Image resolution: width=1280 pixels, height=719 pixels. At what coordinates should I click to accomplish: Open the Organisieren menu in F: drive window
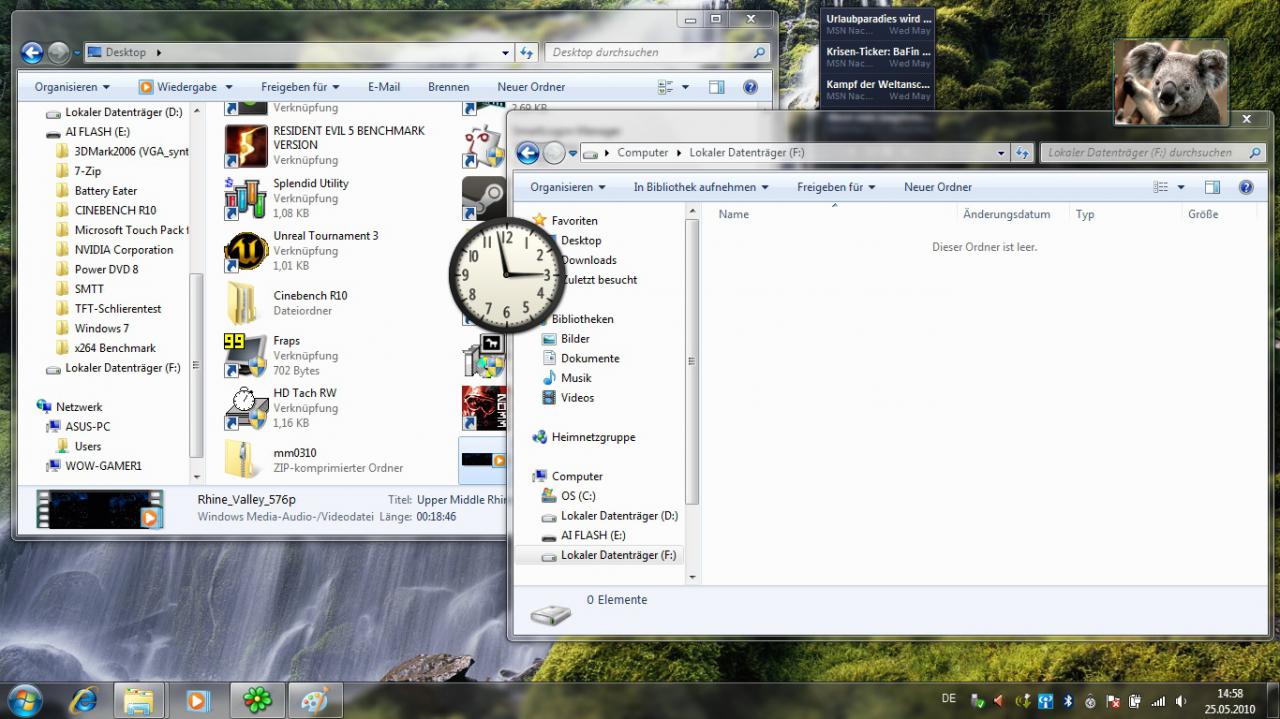point(568,187)
